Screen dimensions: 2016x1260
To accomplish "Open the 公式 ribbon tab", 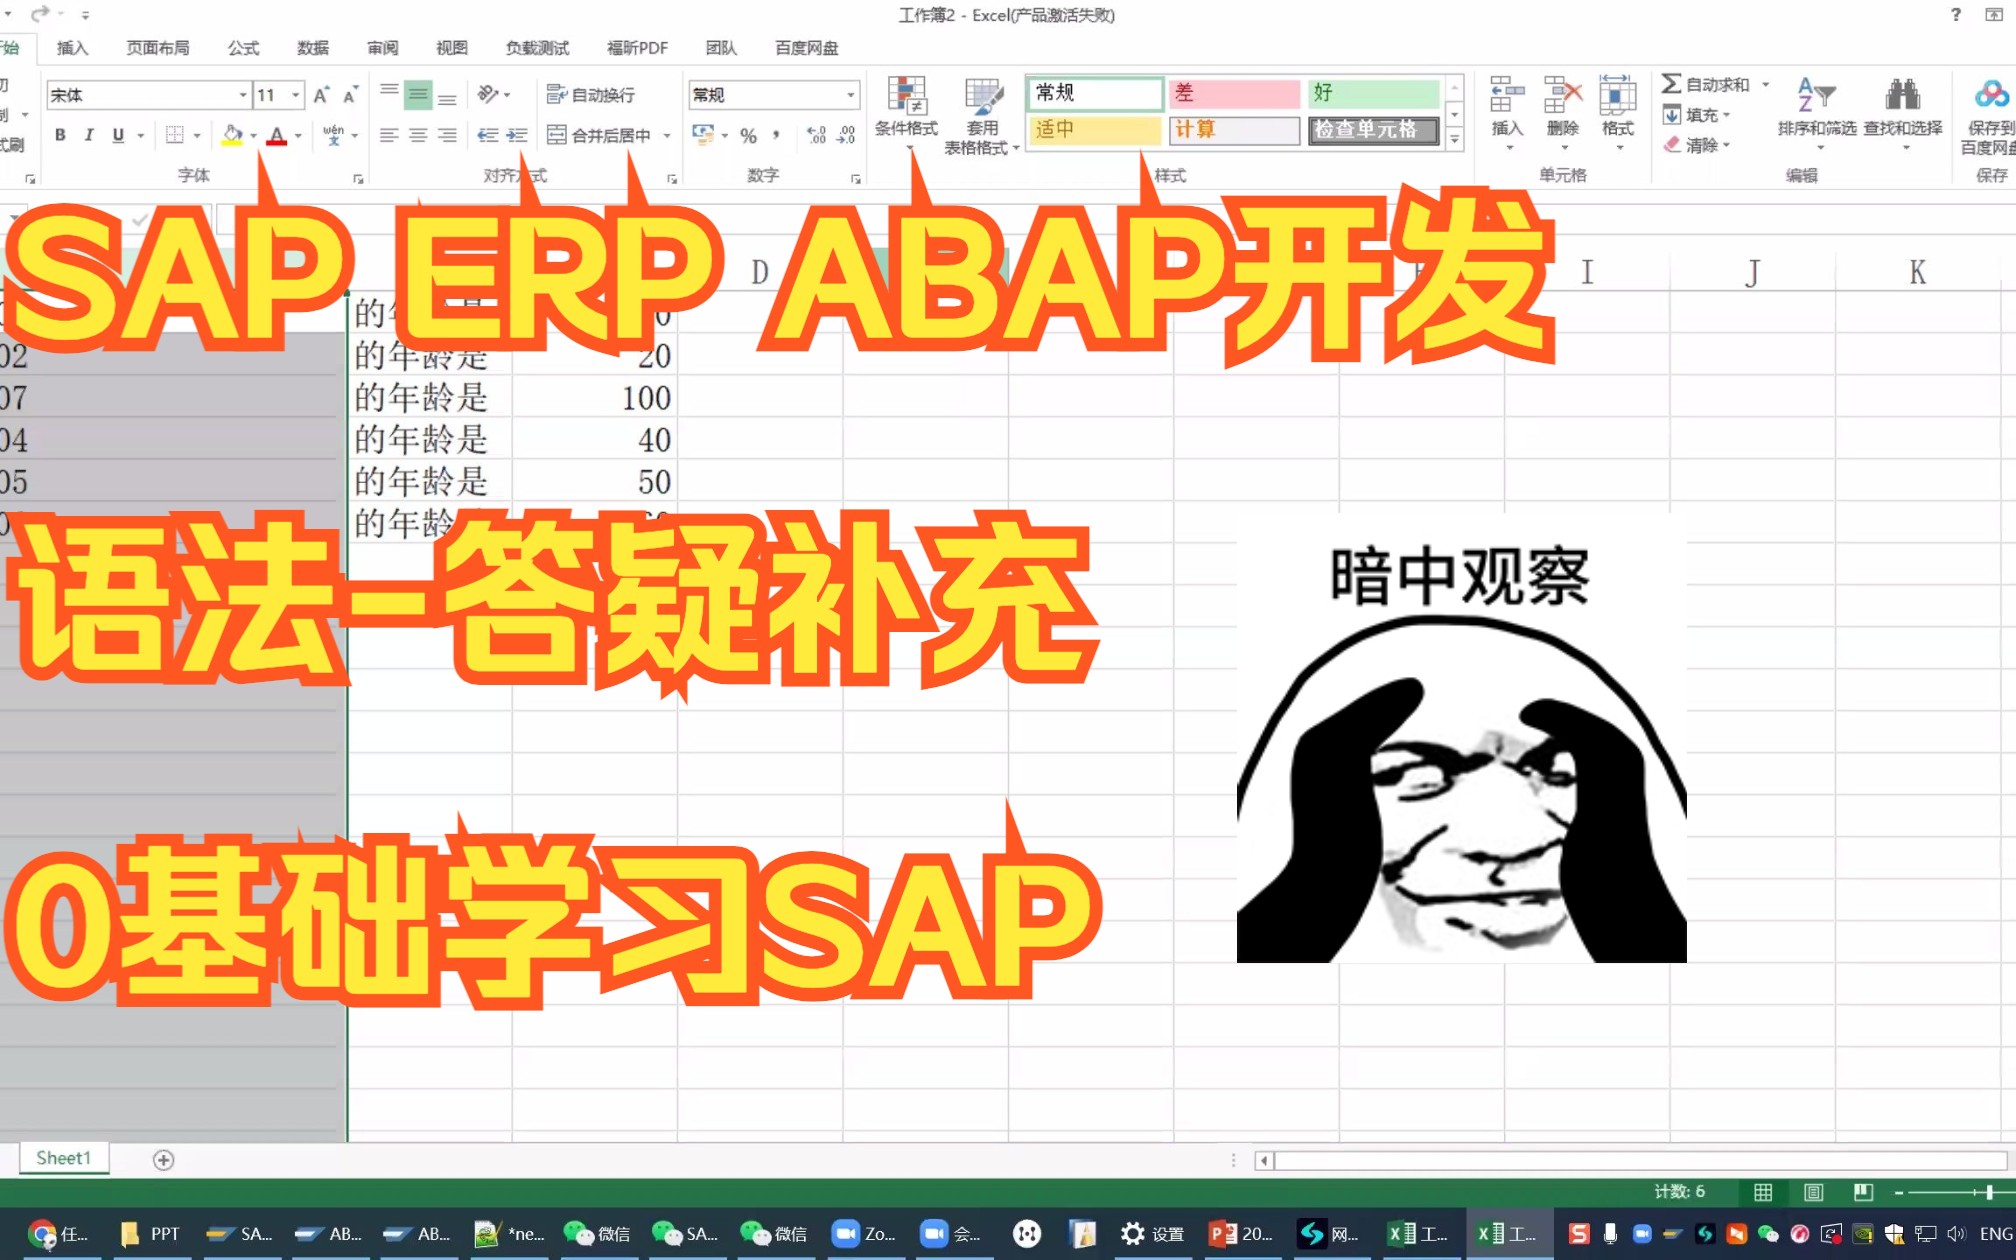I will (x=243, y=48).
